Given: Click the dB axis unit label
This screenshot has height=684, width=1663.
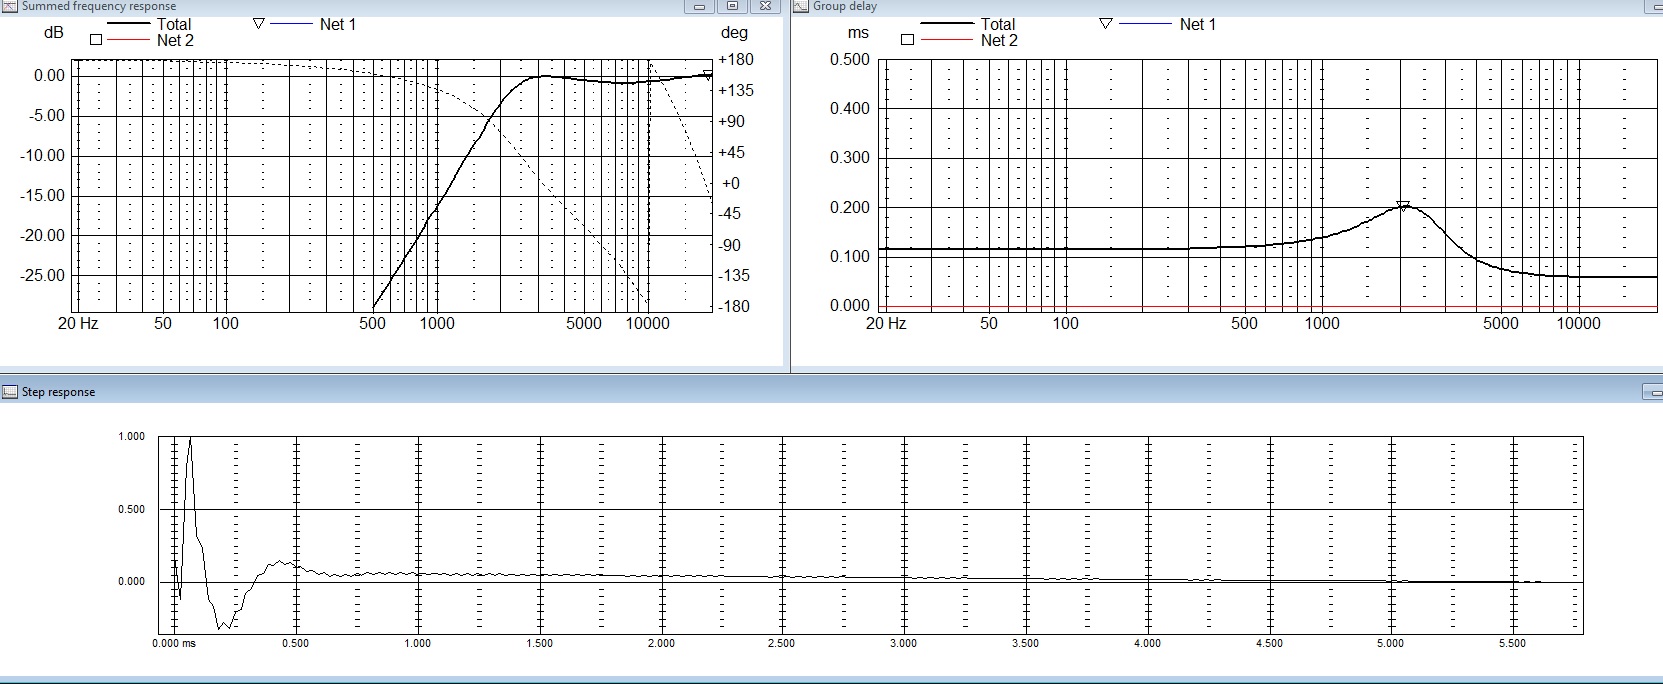Looking at the screenshot, I should (x=54, y=33).
